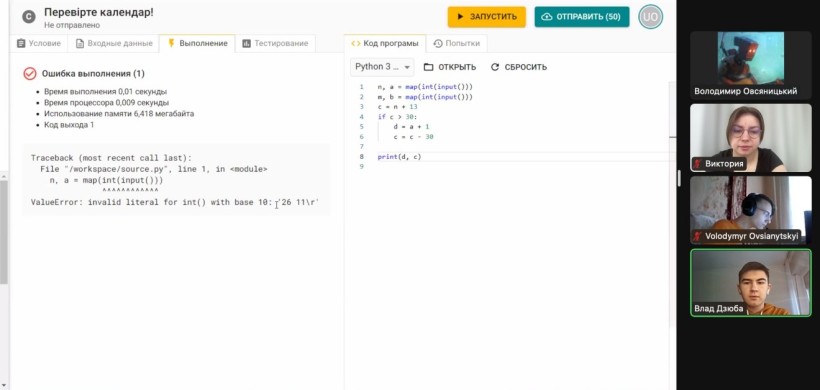This screenshot has width=820, height=390.
Task: Open the Попытки attempts tab
Action: tap(457, 43)
